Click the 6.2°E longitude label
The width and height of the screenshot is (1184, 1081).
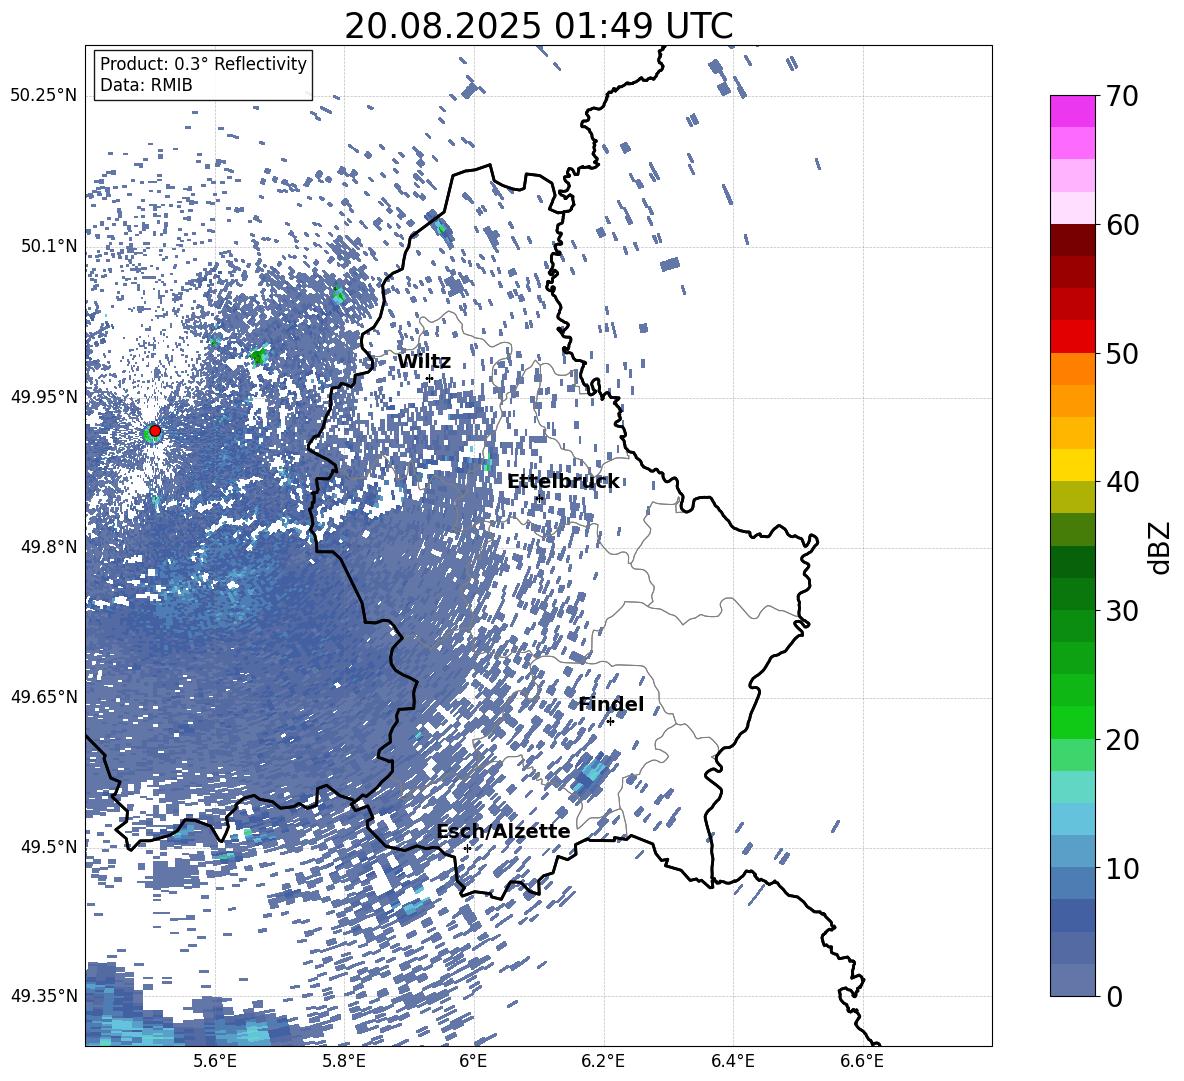click(603, 1061)
